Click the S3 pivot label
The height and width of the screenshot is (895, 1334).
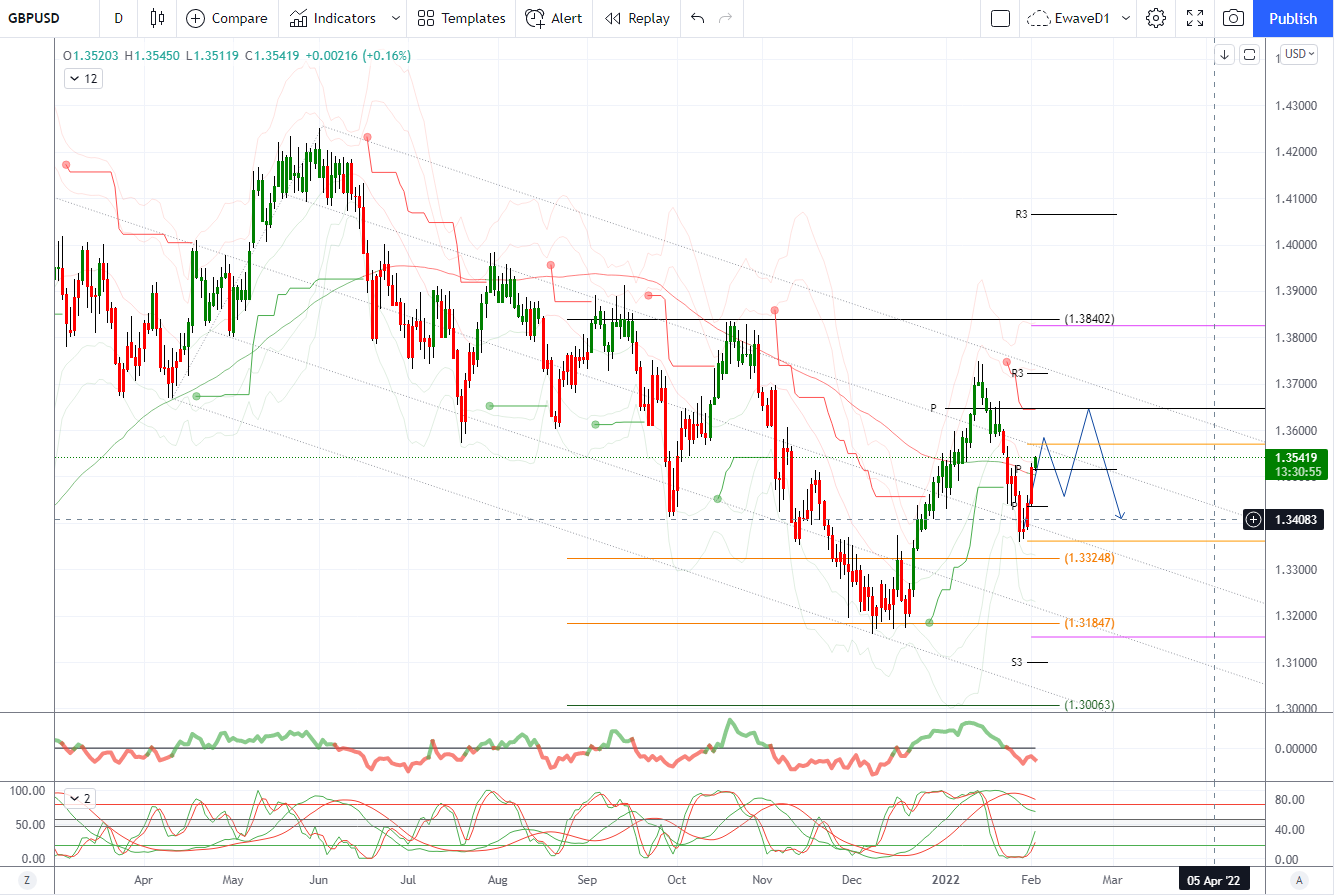pyautogui.click(x=1016, y=662)
